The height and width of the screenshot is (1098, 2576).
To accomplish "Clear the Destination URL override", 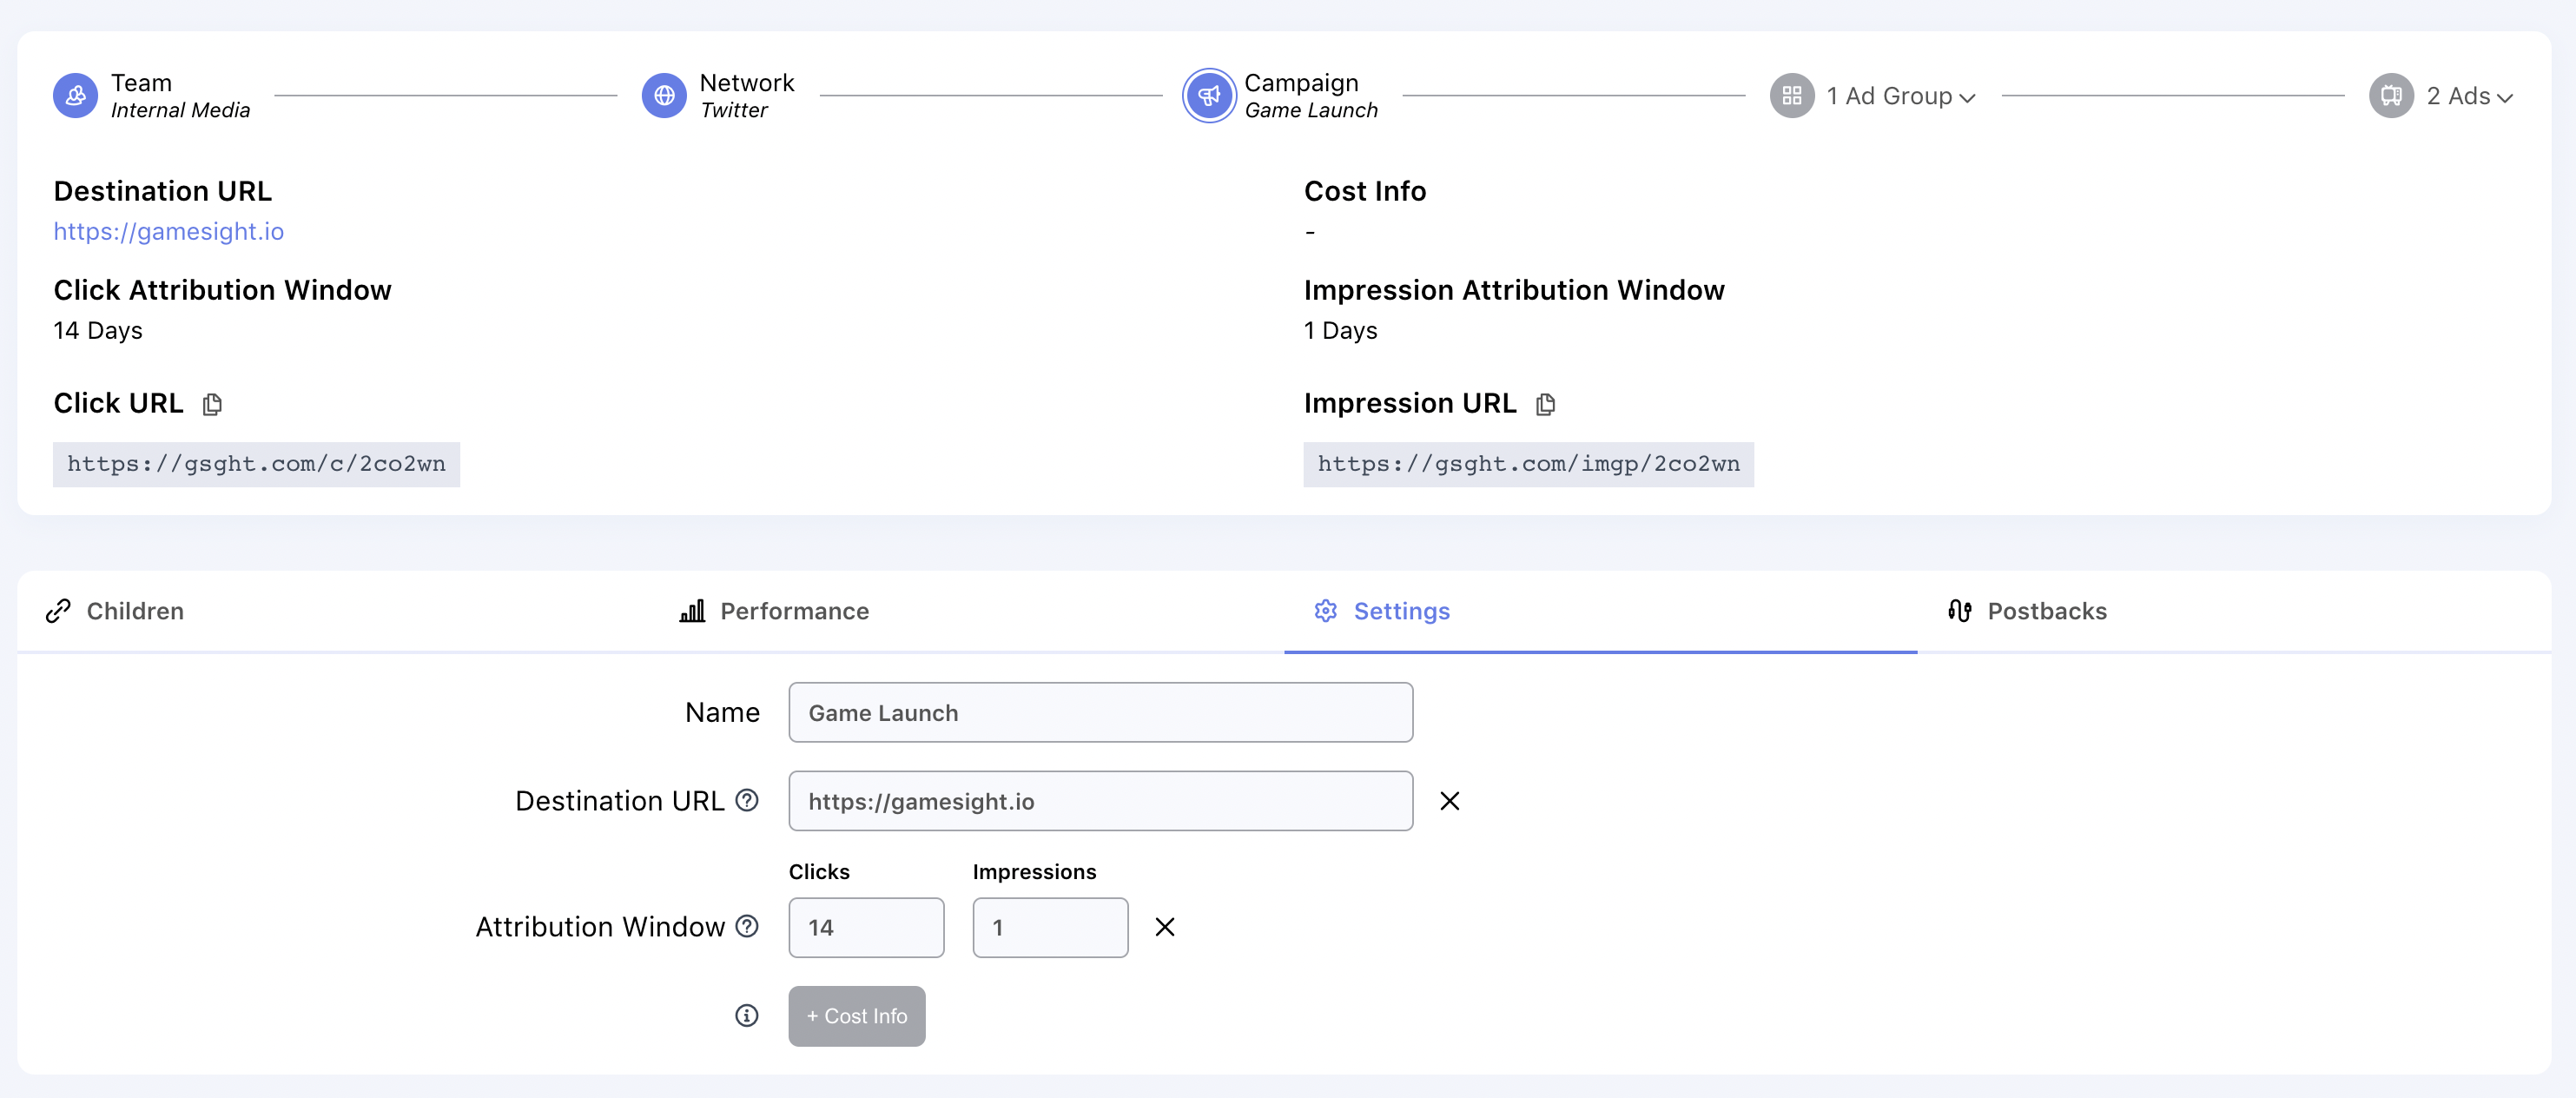I will (x=1449, y=801).
